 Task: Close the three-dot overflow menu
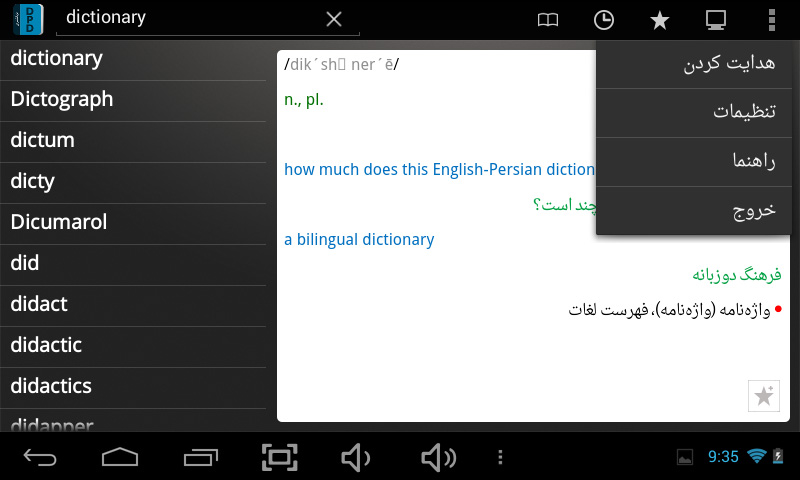point(771,19)
